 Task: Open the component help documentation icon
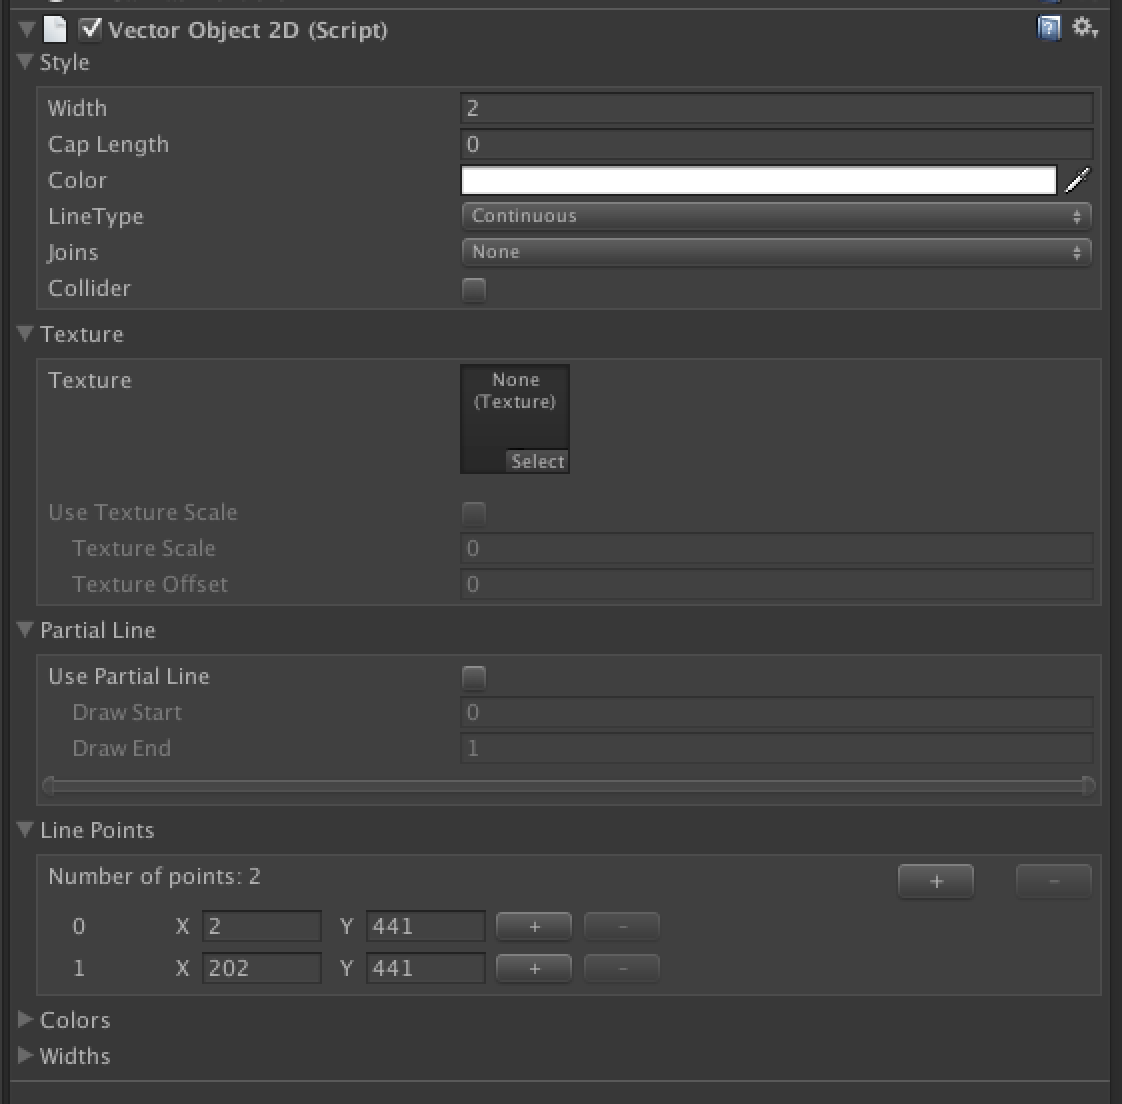click(x=1047, y=29)
